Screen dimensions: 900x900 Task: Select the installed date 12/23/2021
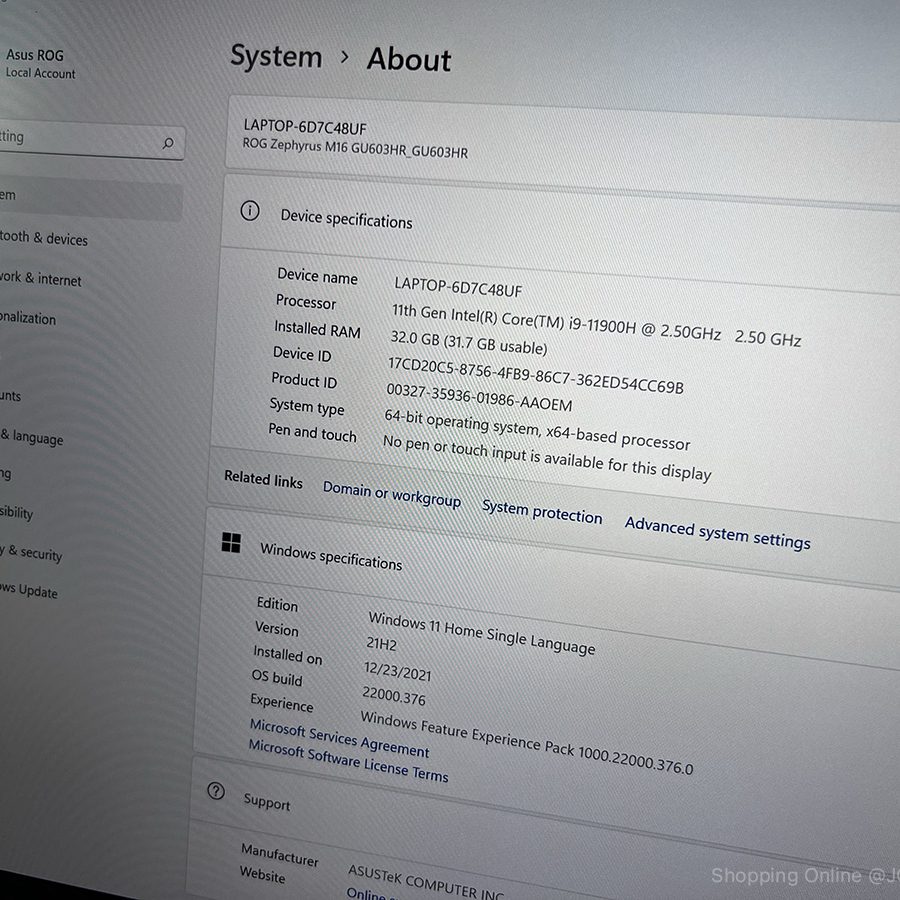tap(397, 670)
